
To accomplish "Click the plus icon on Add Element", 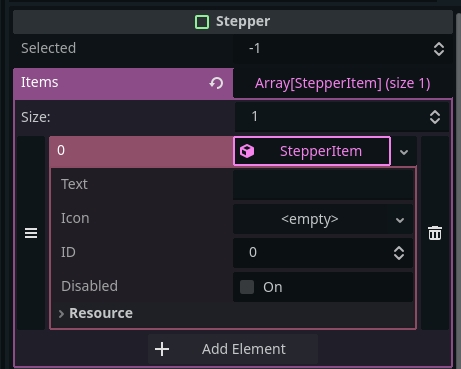I will click(x=162, y=349).
